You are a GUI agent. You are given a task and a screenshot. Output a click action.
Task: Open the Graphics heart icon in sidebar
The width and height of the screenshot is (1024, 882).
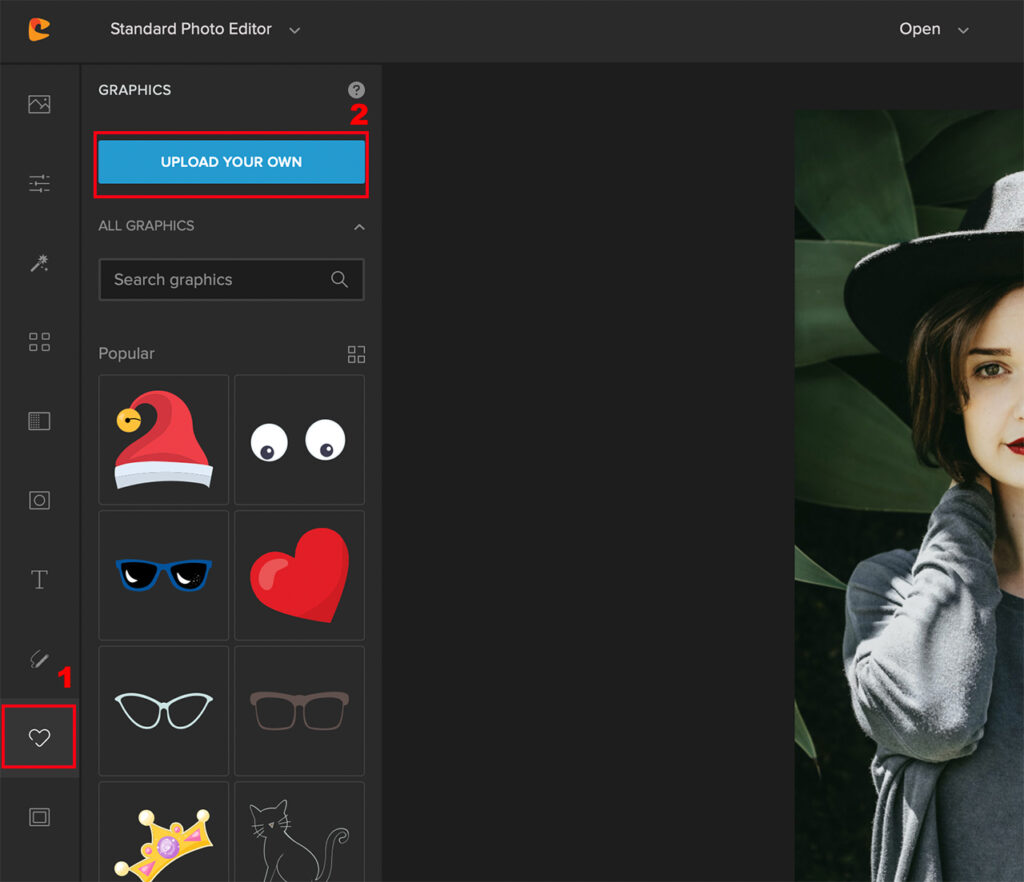(x=39, y=738)
